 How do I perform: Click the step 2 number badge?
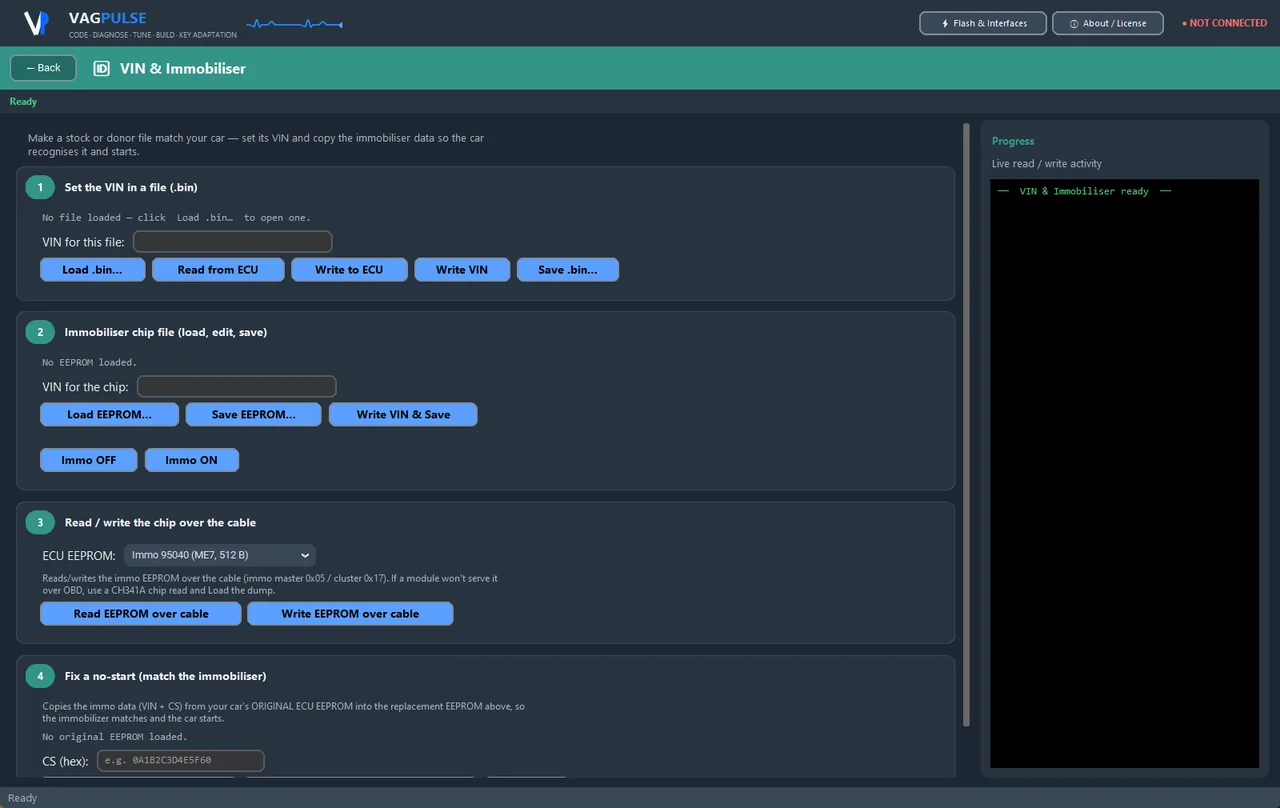[40, 331]
